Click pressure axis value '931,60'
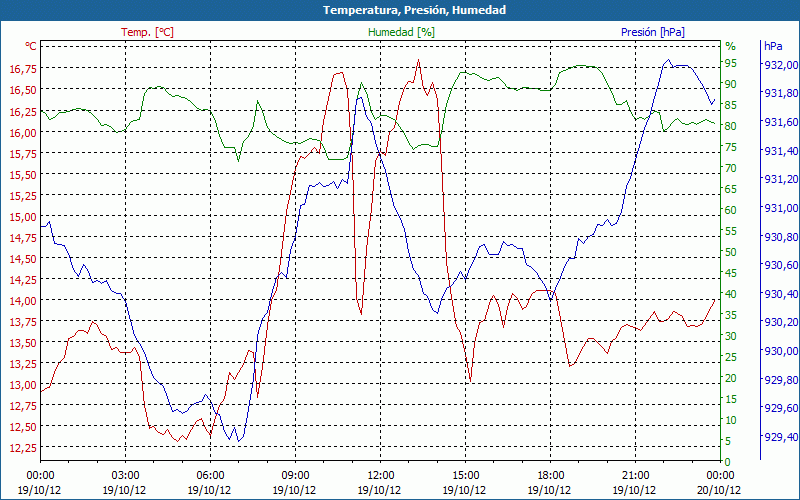This screenshot has height=500, width=800. point(779,122)
